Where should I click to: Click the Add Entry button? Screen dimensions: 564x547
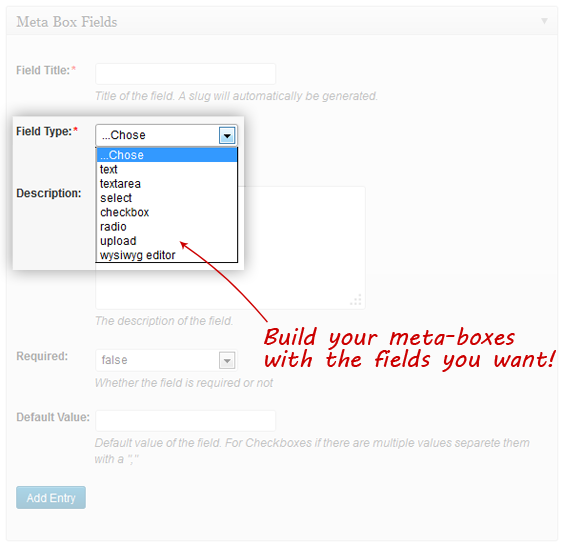(x=51, y=497)
